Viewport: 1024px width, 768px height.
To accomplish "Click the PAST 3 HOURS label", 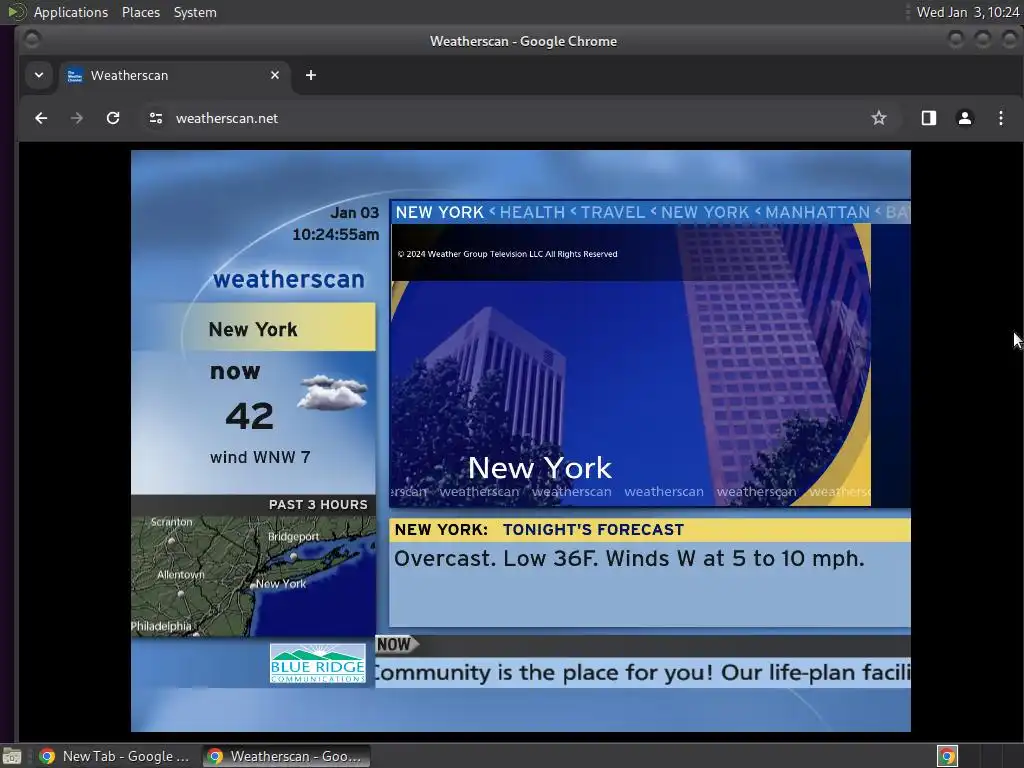I will tap(318, 505).
